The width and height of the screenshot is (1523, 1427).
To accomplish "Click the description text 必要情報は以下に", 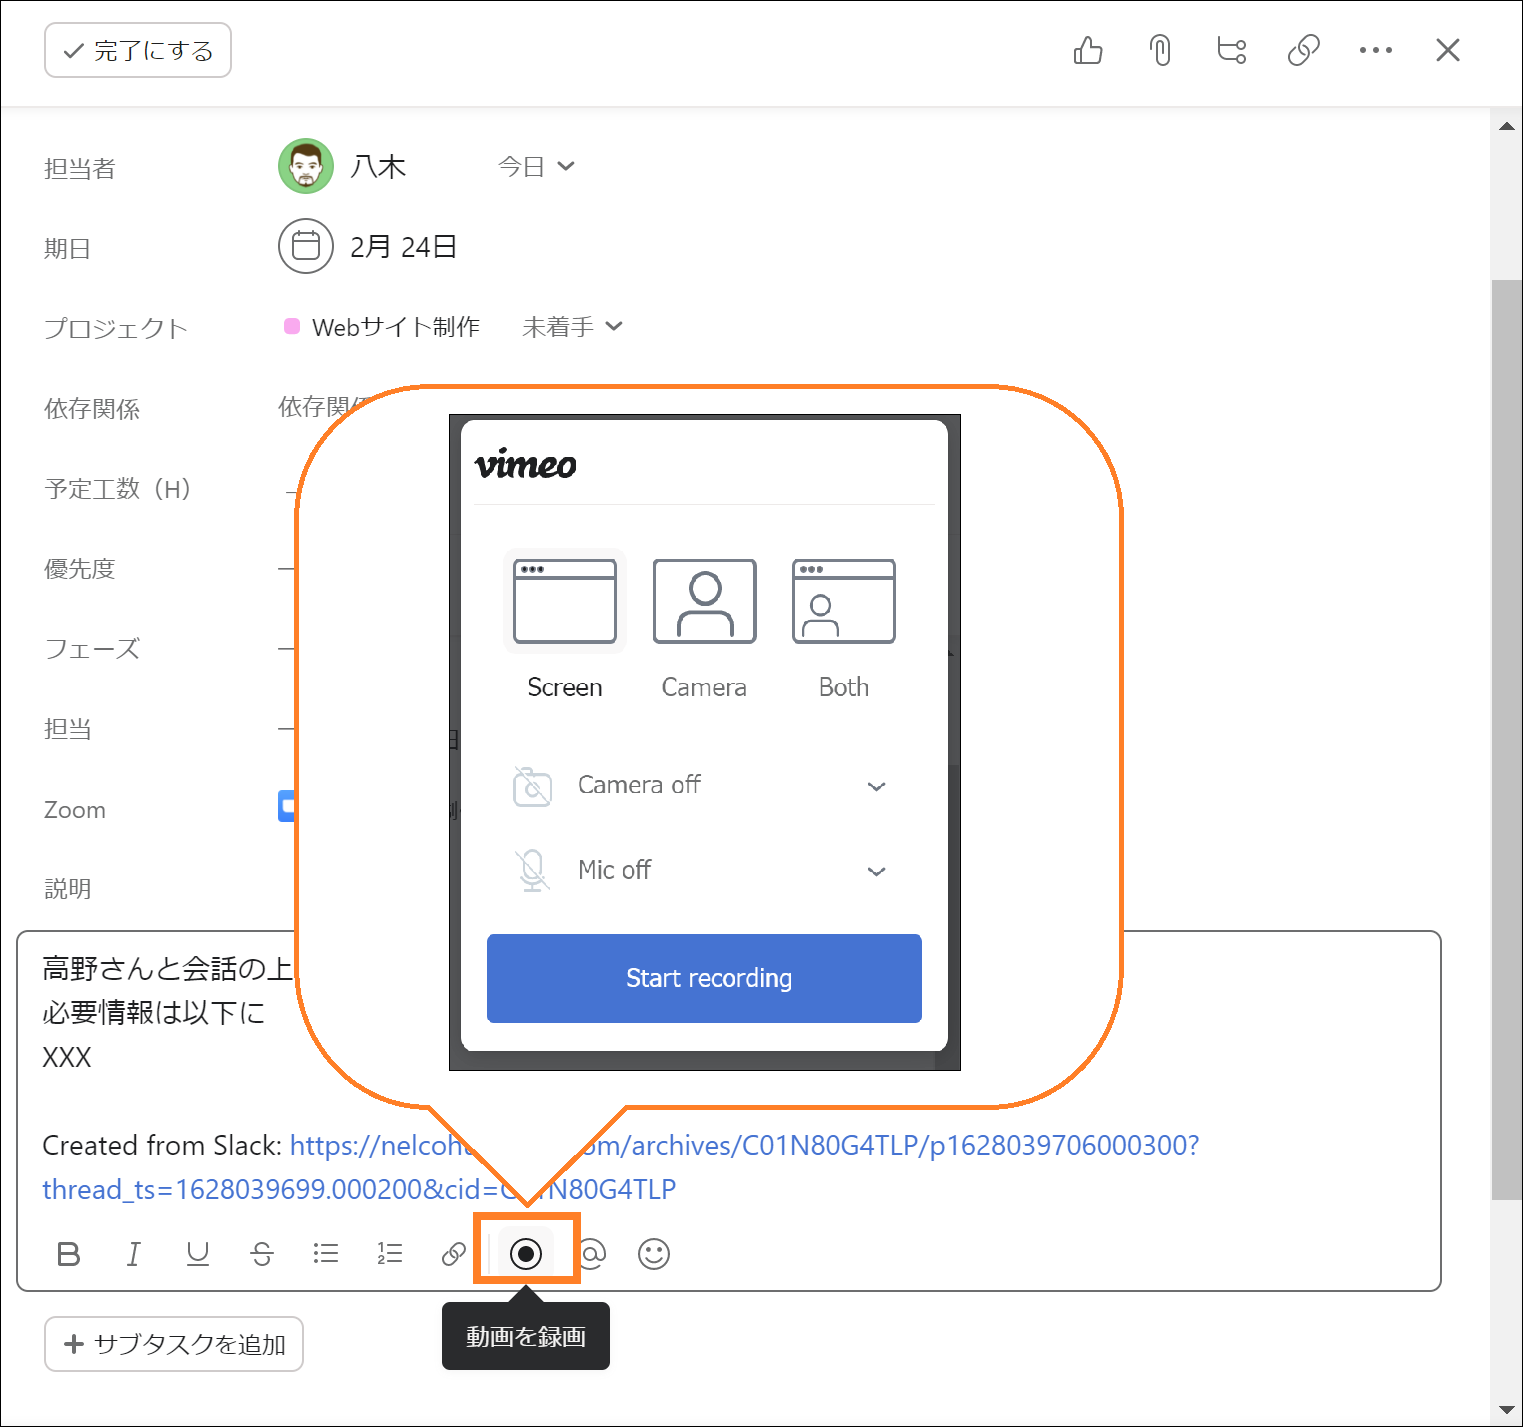I will click(x=153, y=1013).
